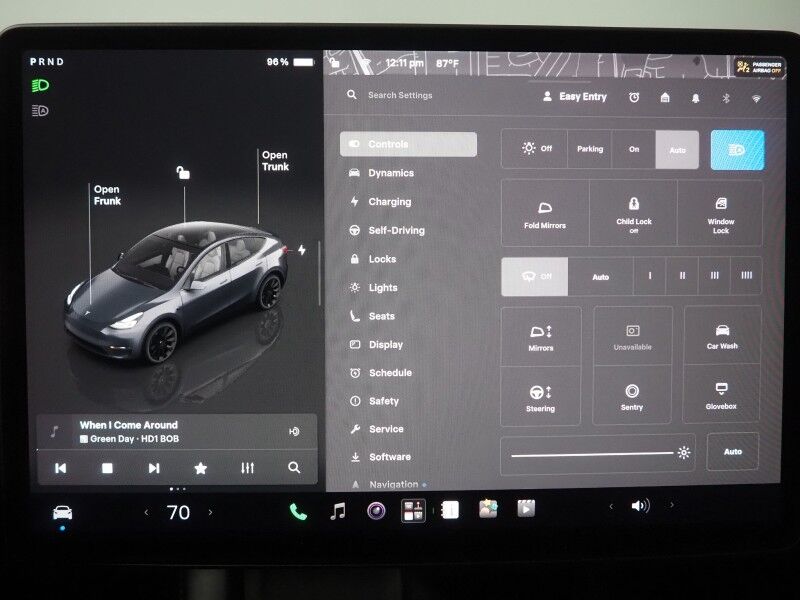Open notifications bell icon
Screen dimensions: 800x600
(x=695, y=98)
